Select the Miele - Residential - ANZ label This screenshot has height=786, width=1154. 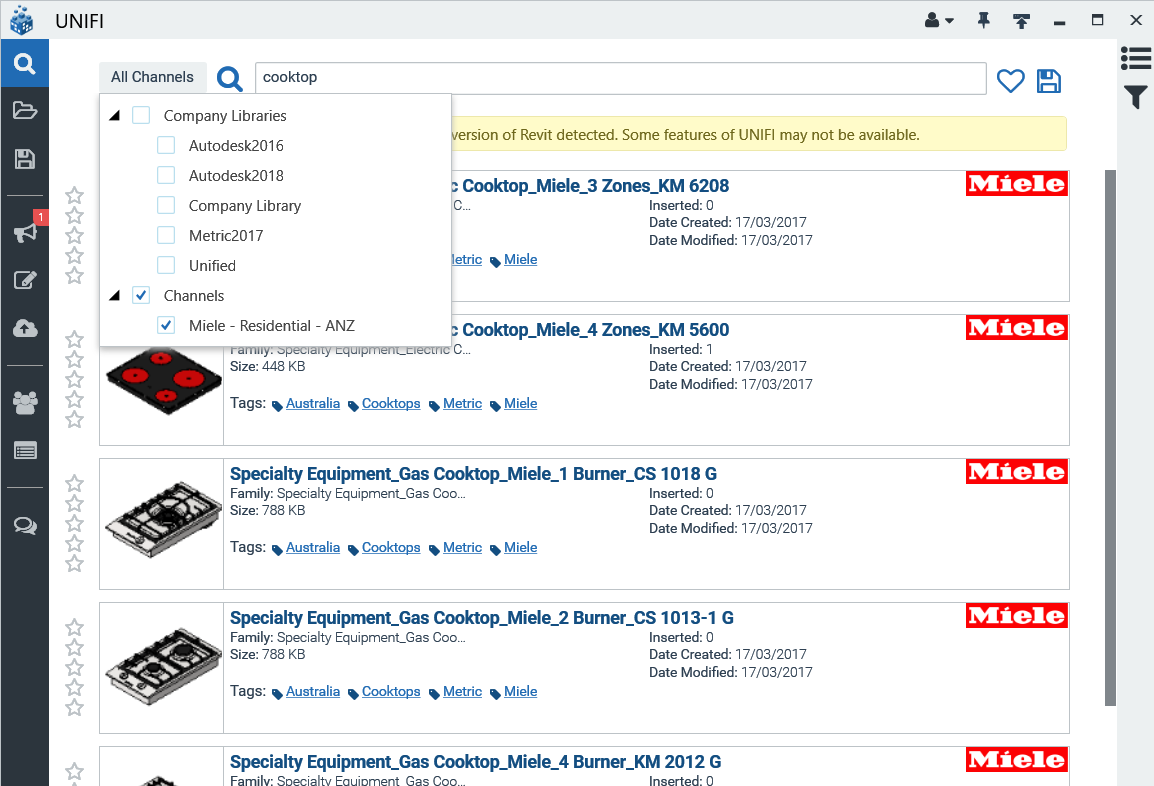click(x=272, y=325)
